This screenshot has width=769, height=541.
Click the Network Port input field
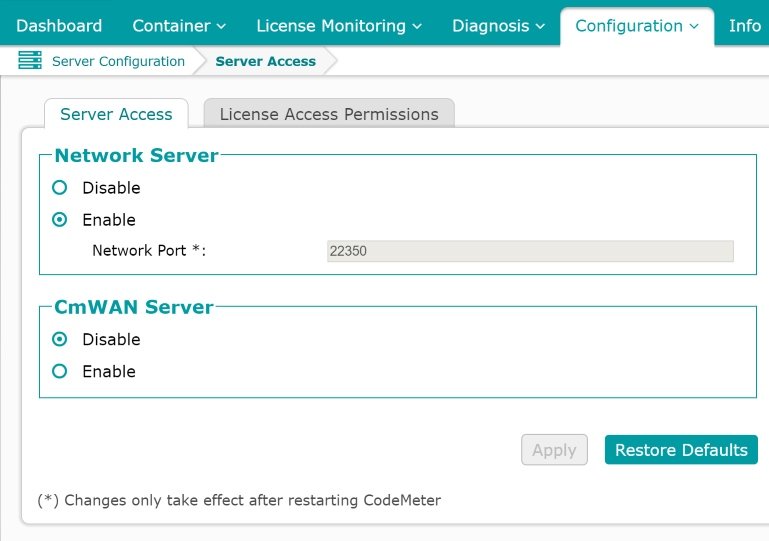(x=530, y=251)
